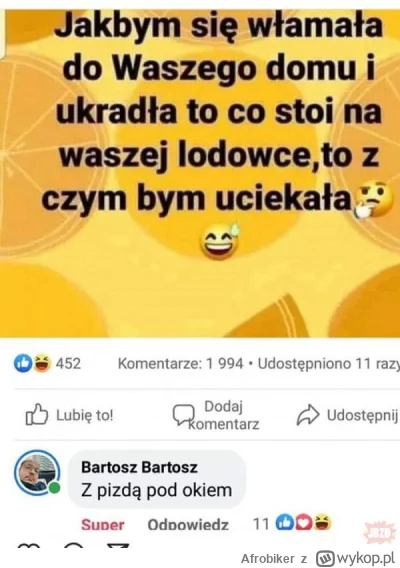Click Odpowiedz to reply to the comment
This screenshot has width=400, height=568.
(188, 525)
